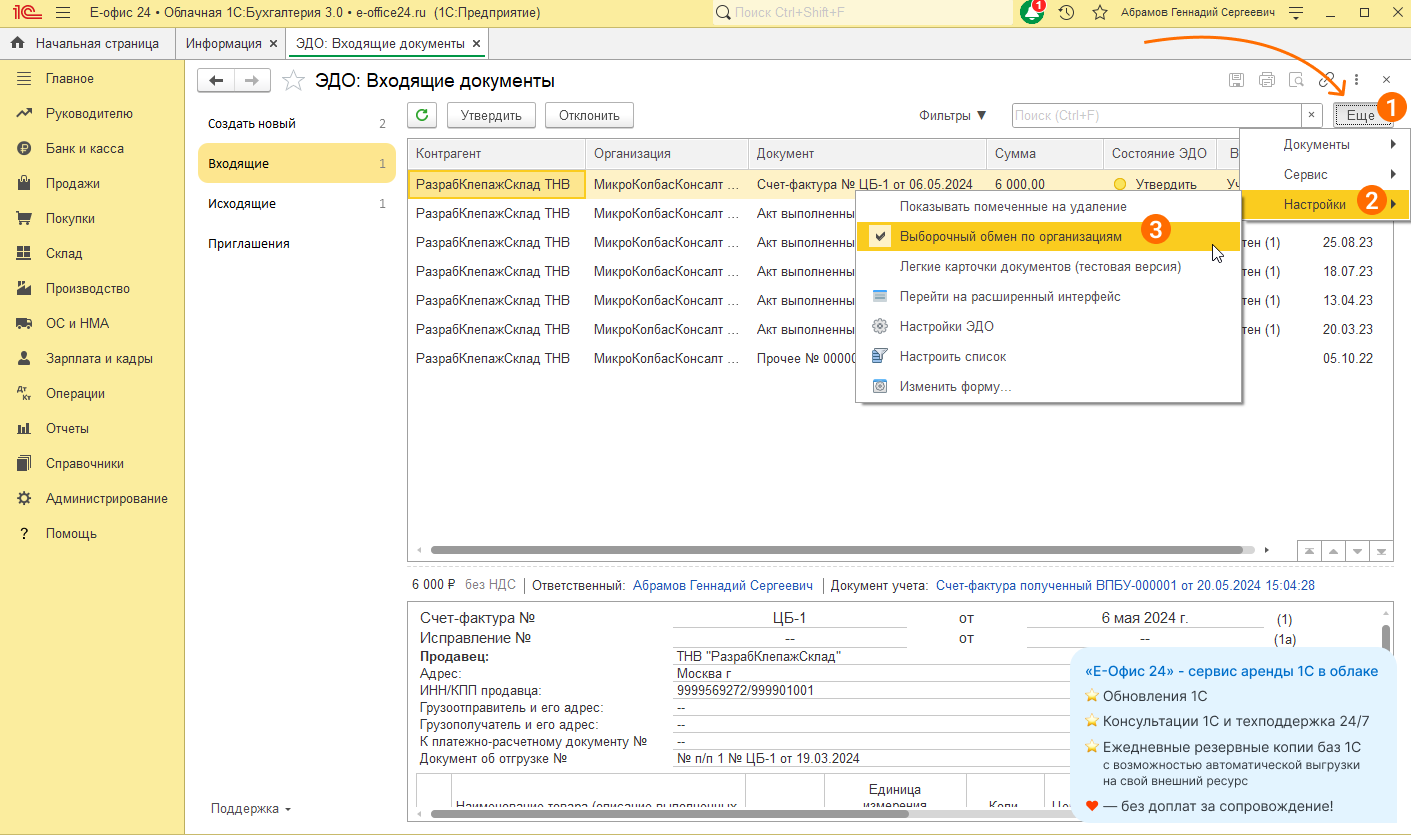Click the save diskette icon
The width and height of the screenshot is (1411, 835).
coord(1236,80)
